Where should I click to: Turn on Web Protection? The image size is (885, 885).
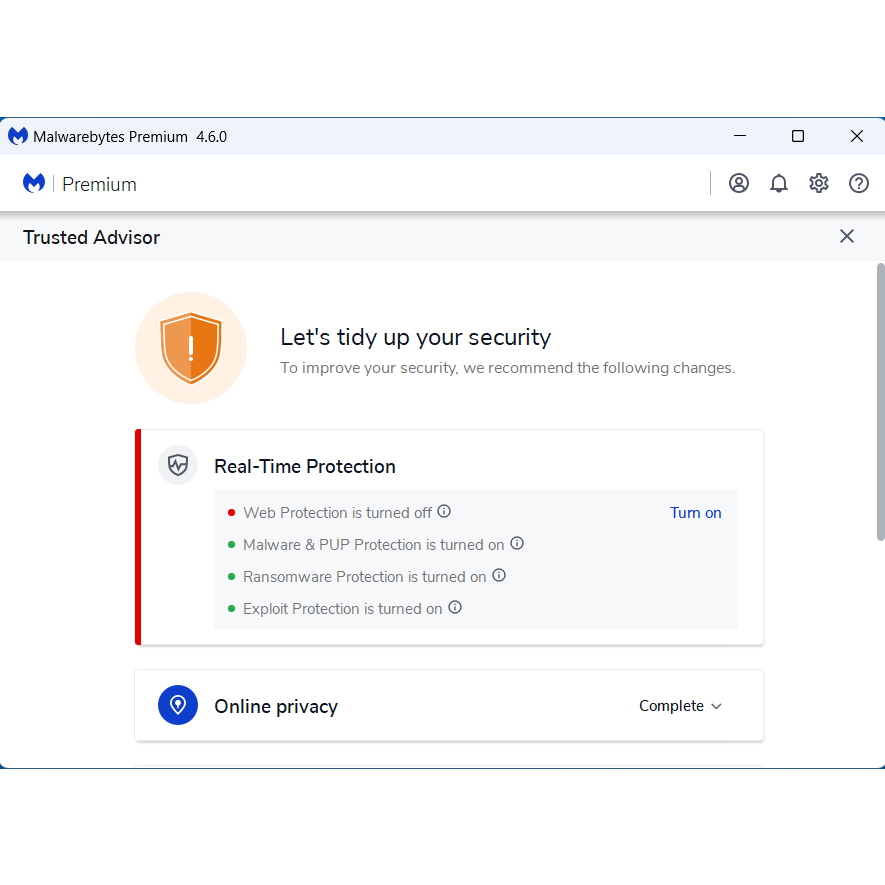(696, 512)
